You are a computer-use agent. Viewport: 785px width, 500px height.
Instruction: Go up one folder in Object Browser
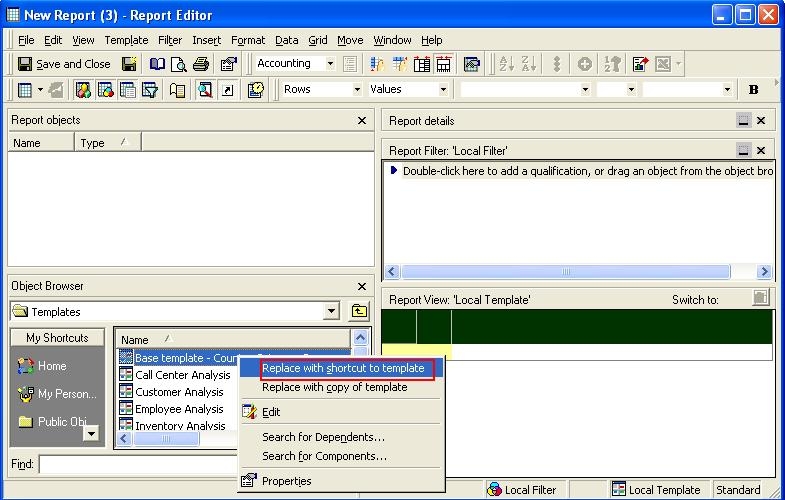point(359,312)
